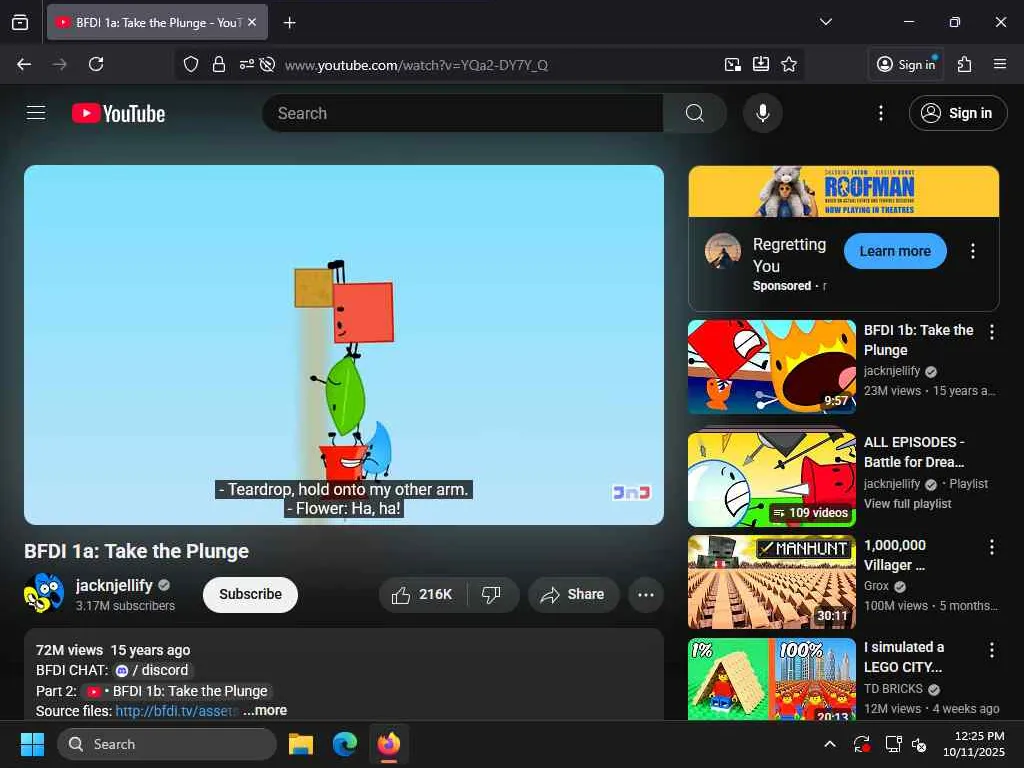Show hidden system tray icons
This screenshot has height=768, width=1024.
click(x=829, y=744)
